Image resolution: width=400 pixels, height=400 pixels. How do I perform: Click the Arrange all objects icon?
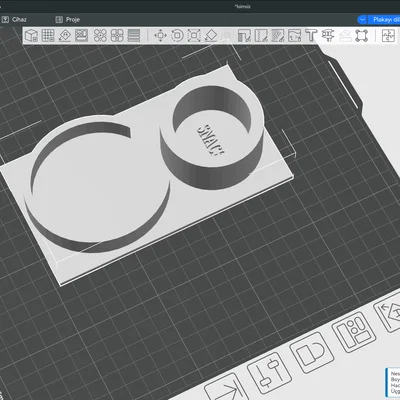pyautogui.click(x=81, y=35)
